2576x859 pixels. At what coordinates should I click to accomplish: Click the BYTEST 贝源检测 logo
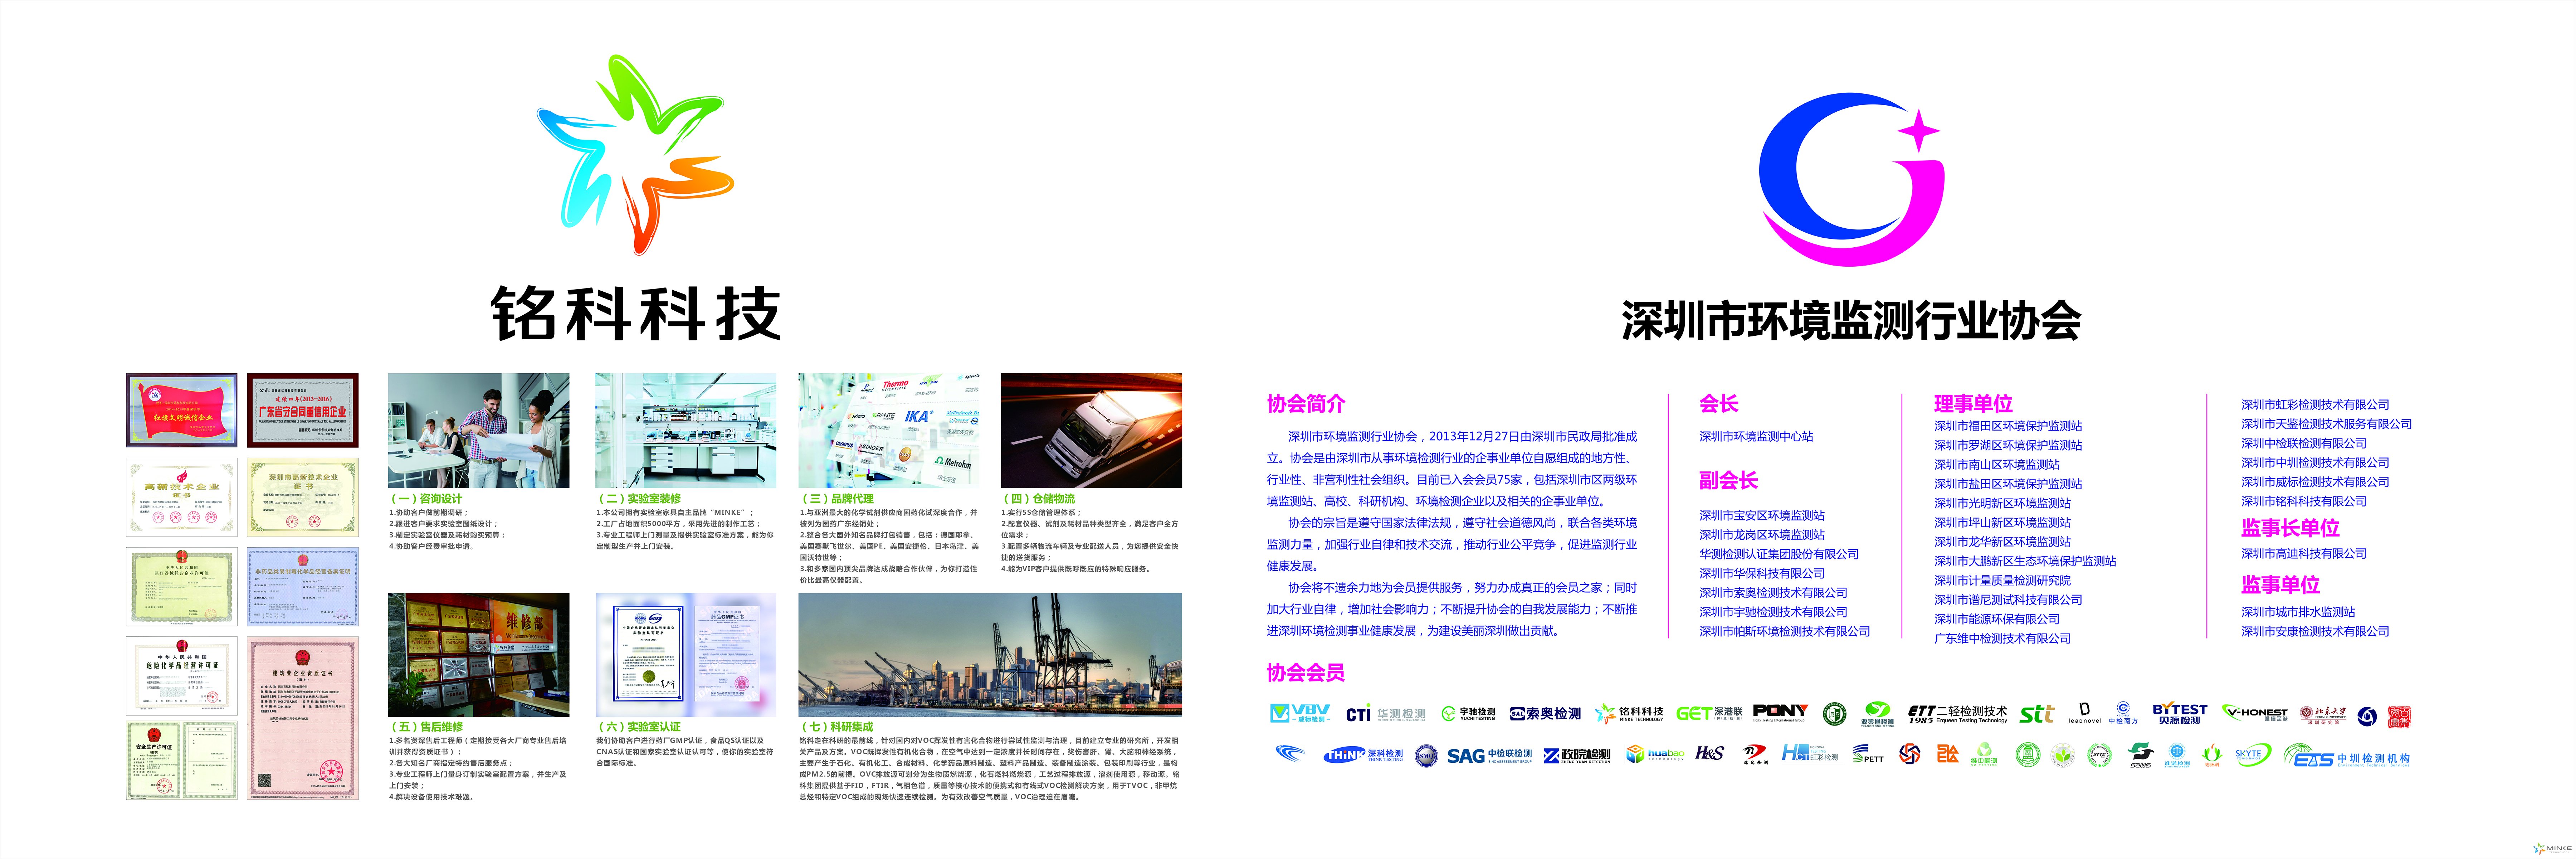click(x=2180, y=713)
